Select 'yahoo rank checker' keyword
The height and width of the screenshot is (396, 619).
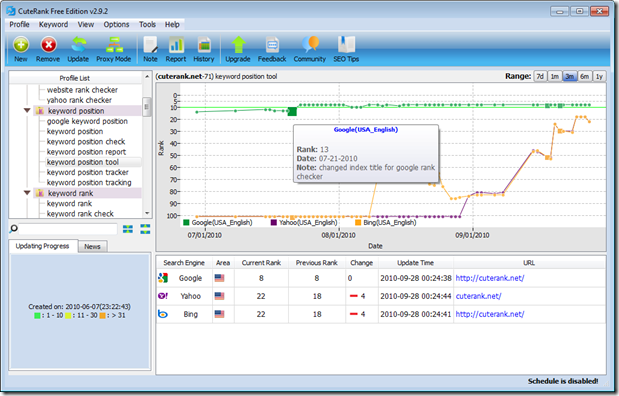pyautogui.click(x=79, y=100)
